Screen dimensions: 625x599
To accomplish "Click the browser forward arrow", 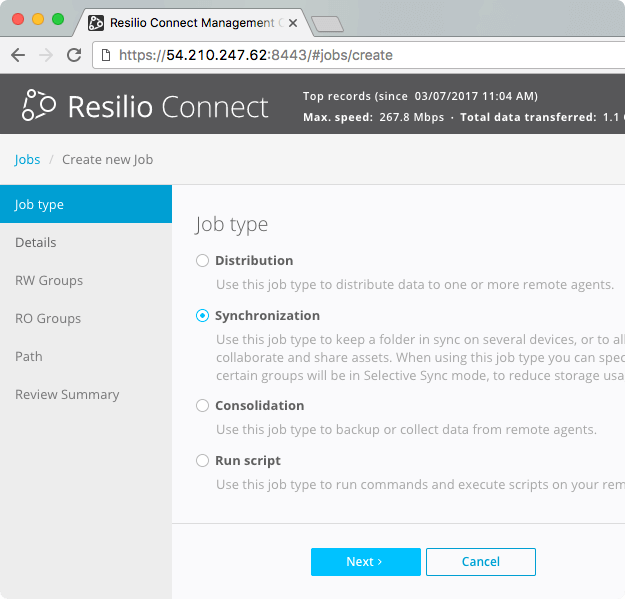I will click(x=46, y=55).
